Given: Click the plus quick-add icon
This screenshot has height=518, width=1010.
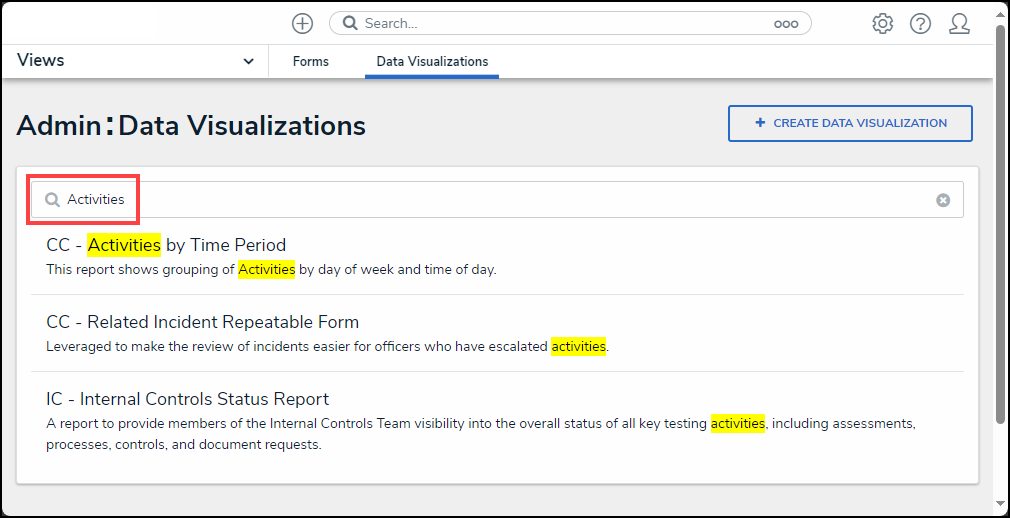Looking at the screenshot, I should click(x=302, y=23).
